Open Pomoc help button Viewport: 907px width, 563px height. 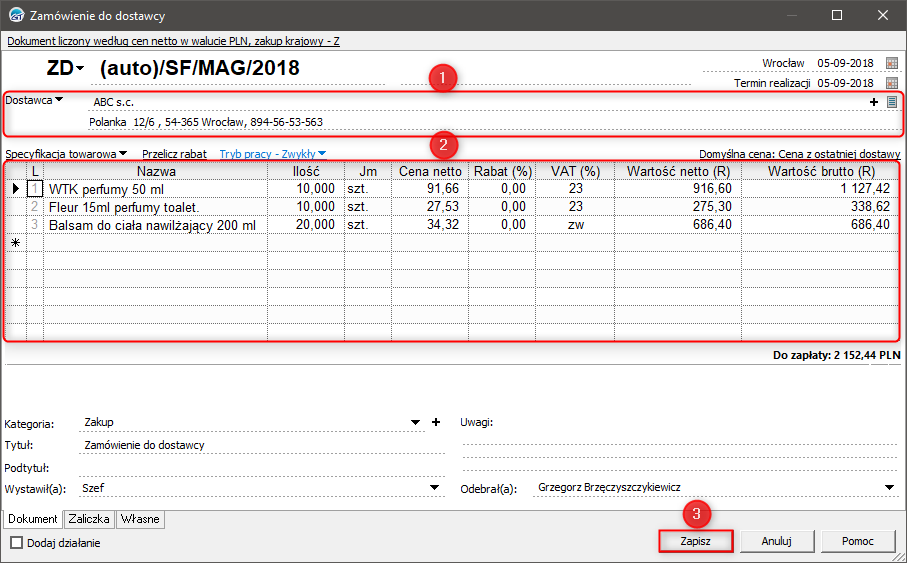coord(857,541)
